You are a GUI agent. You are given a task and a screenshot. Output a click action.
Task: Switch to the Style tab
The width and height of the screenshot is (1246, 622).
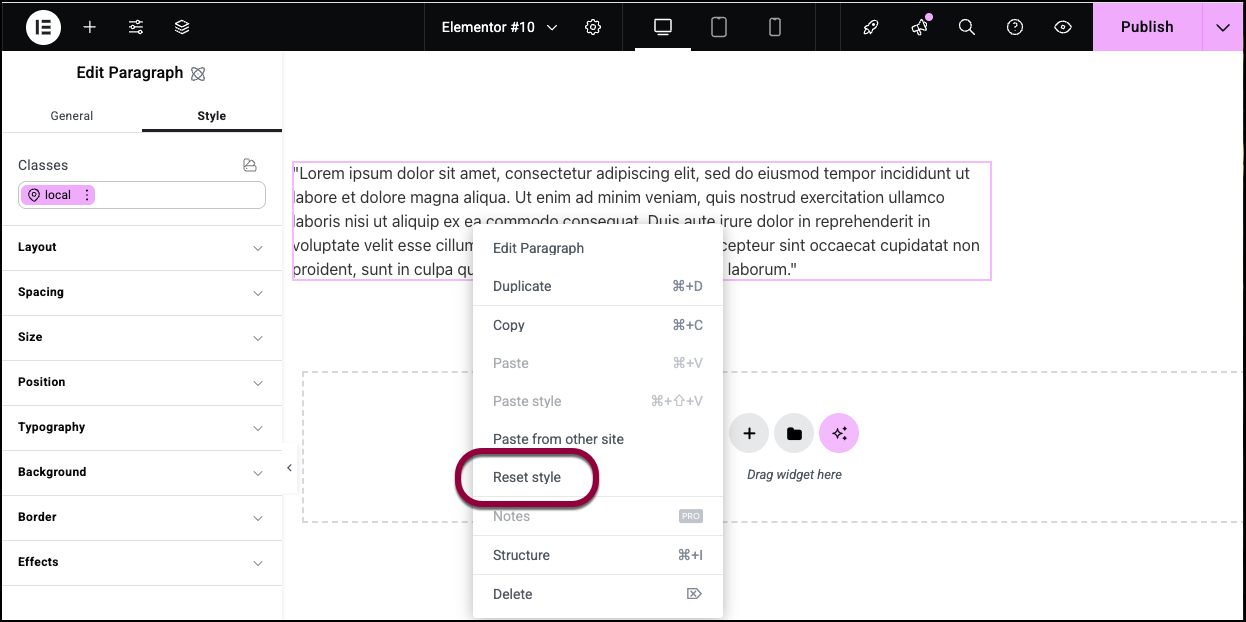pos(212,116)
